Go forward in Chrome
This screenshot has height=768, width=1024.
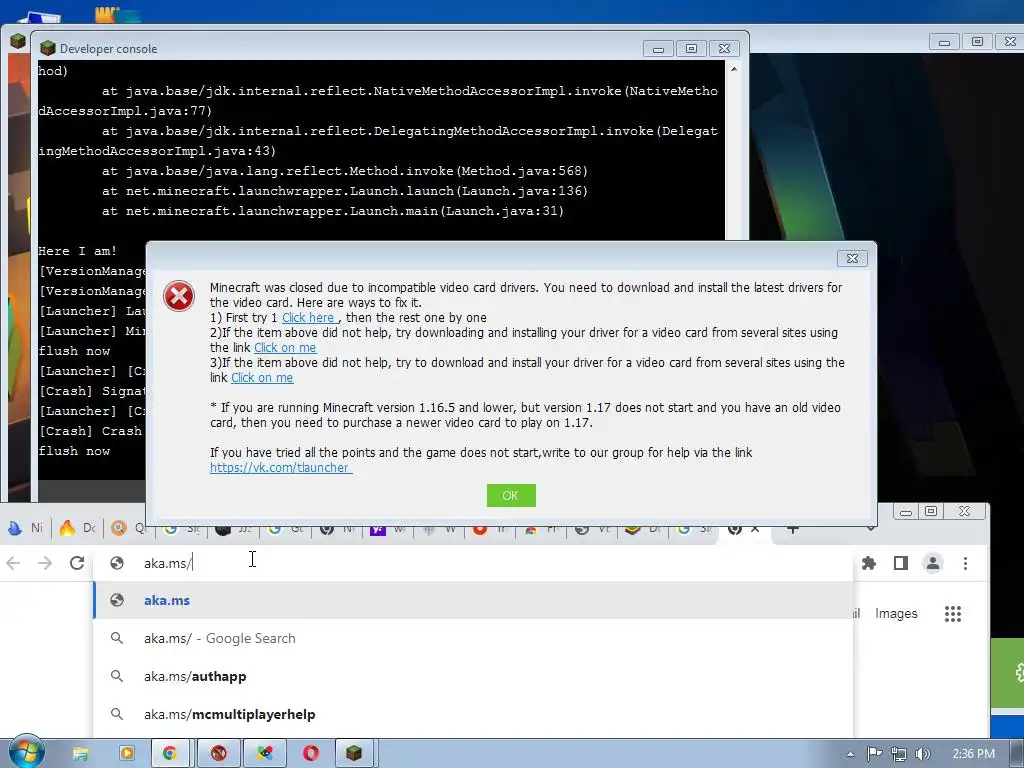44,563
